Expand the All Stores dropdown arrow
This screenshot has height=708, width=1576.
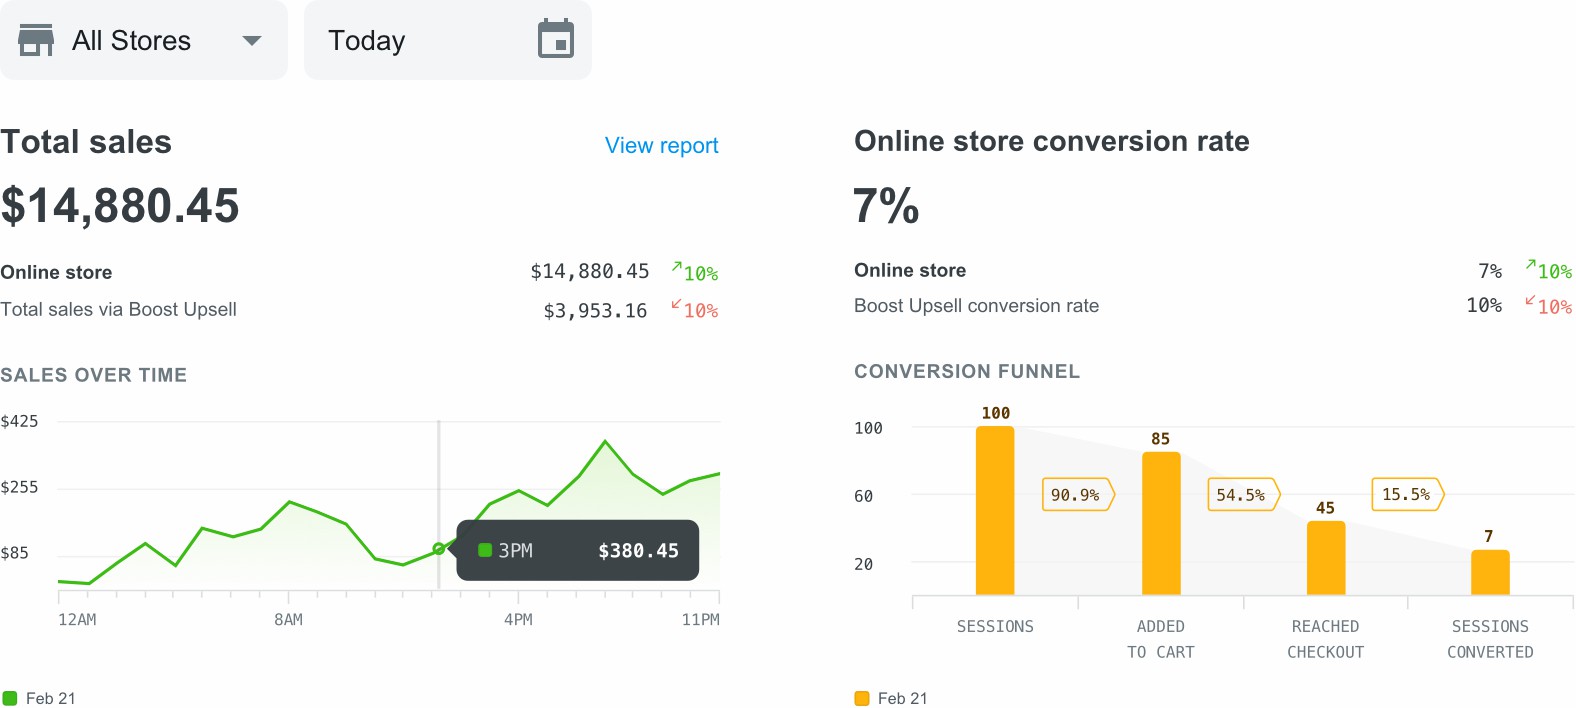(252, 41)
